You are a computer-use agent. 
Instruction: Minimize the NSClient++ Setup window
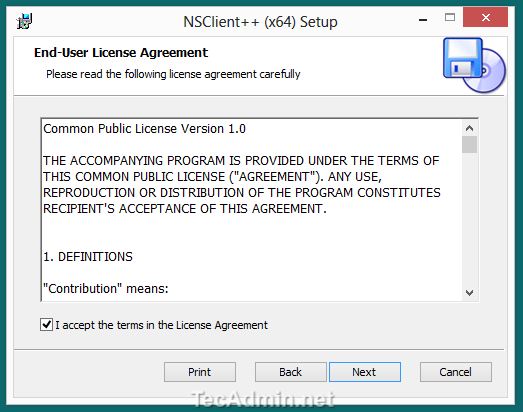[423, 19]
